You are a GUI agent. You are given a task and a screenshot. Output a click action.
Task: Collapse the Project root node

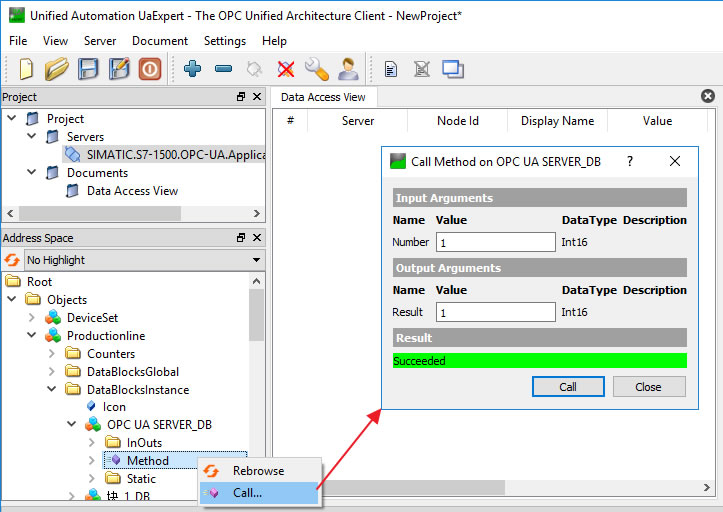[x=12, y=118]
